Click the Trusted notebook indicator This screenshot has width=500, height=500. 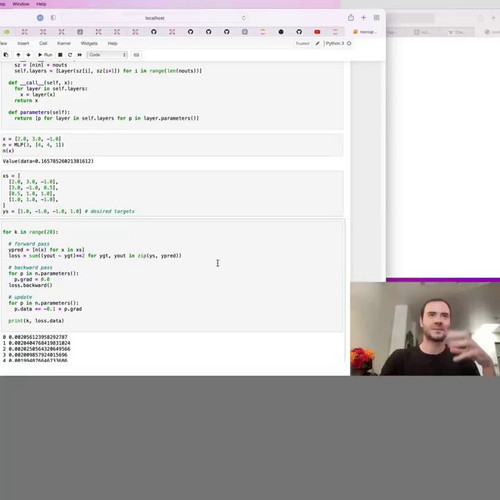tap(302, 43)
